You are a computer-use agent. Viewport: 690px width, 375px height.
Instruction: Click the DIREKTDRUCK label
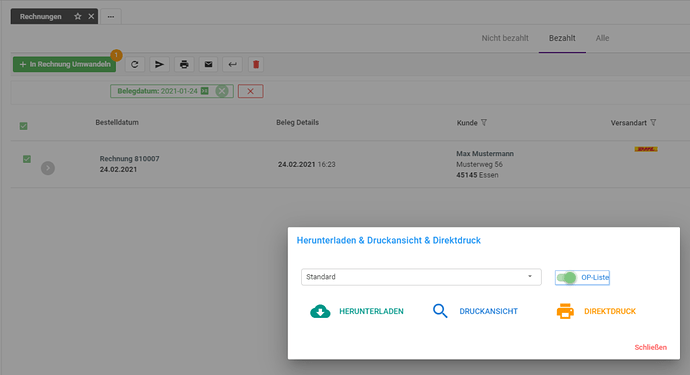(x=610, y=311)
